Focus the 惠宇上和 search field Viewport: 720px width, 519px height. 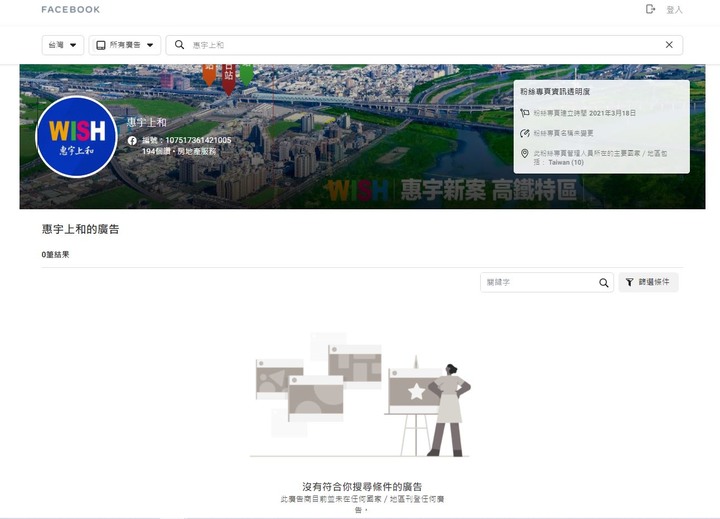tap(424, 45)
